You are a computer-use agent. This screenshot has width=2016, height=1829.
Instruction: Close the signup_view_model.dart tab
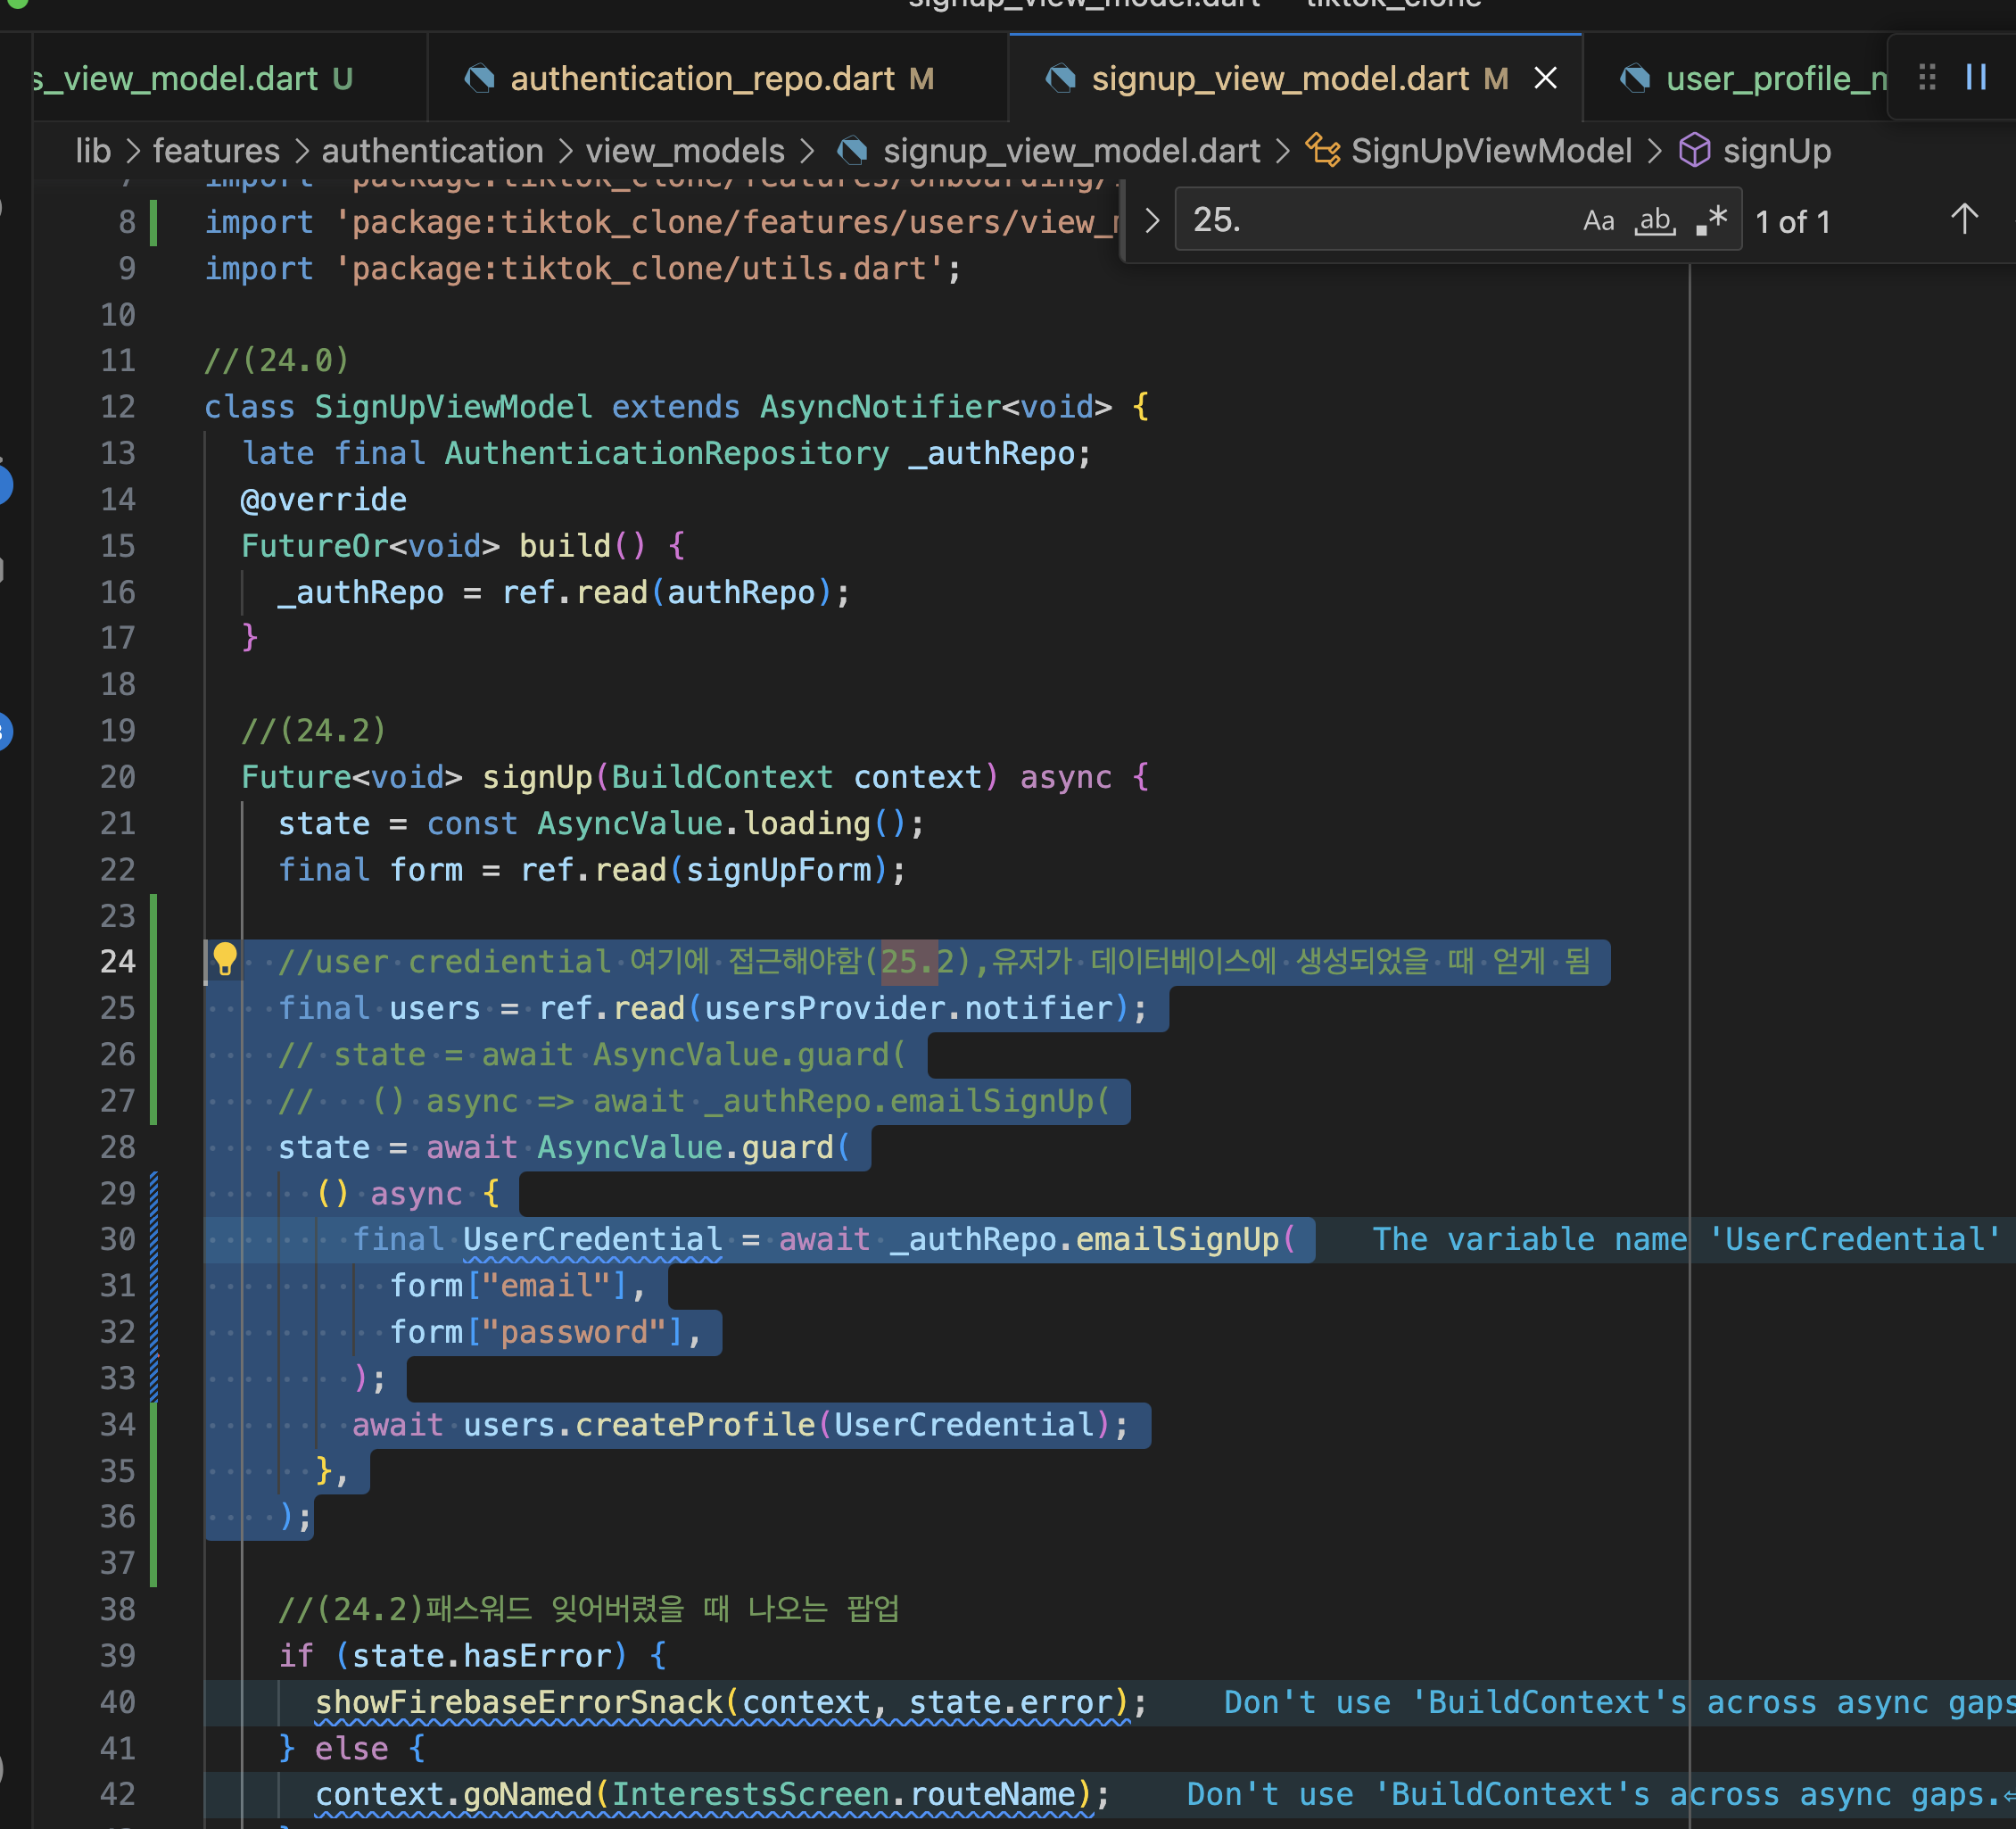click(x=1545, y=78)
